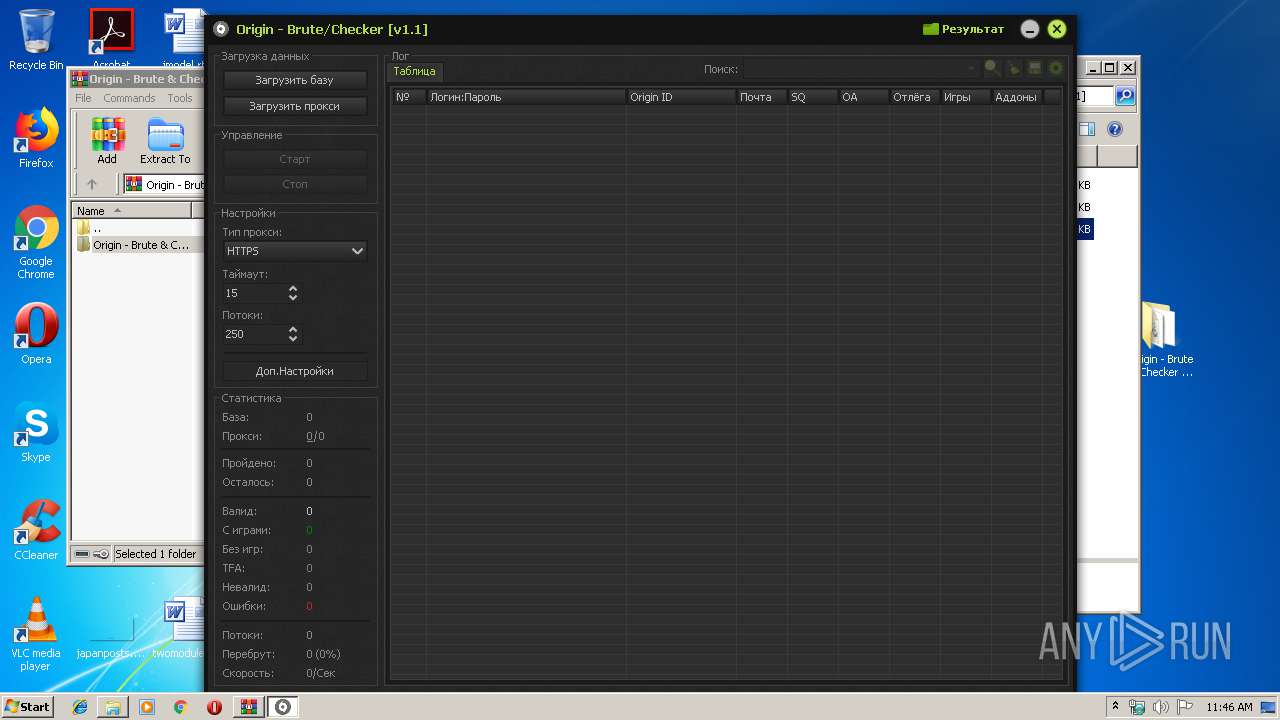Open the Recycle Bin desktop icon

click(x=36, y=40)
